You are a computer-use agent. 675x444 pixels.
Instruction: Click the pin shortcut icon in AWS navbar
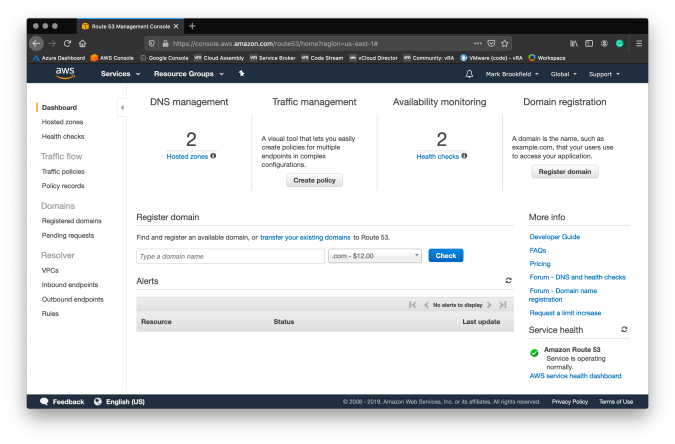click(x=241, y=74)
